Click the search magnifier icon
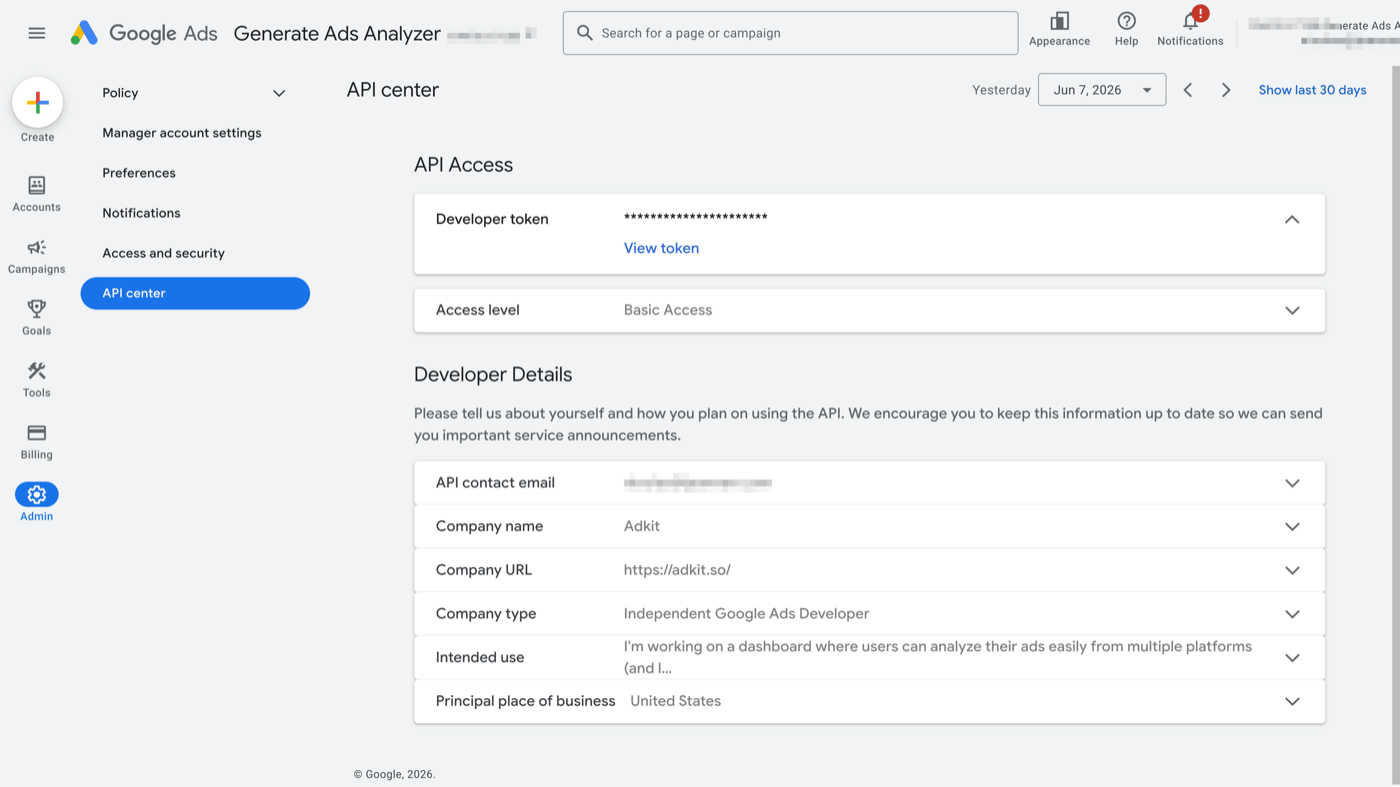Screen dimensions: 1400x787 [x=585, y=33]
